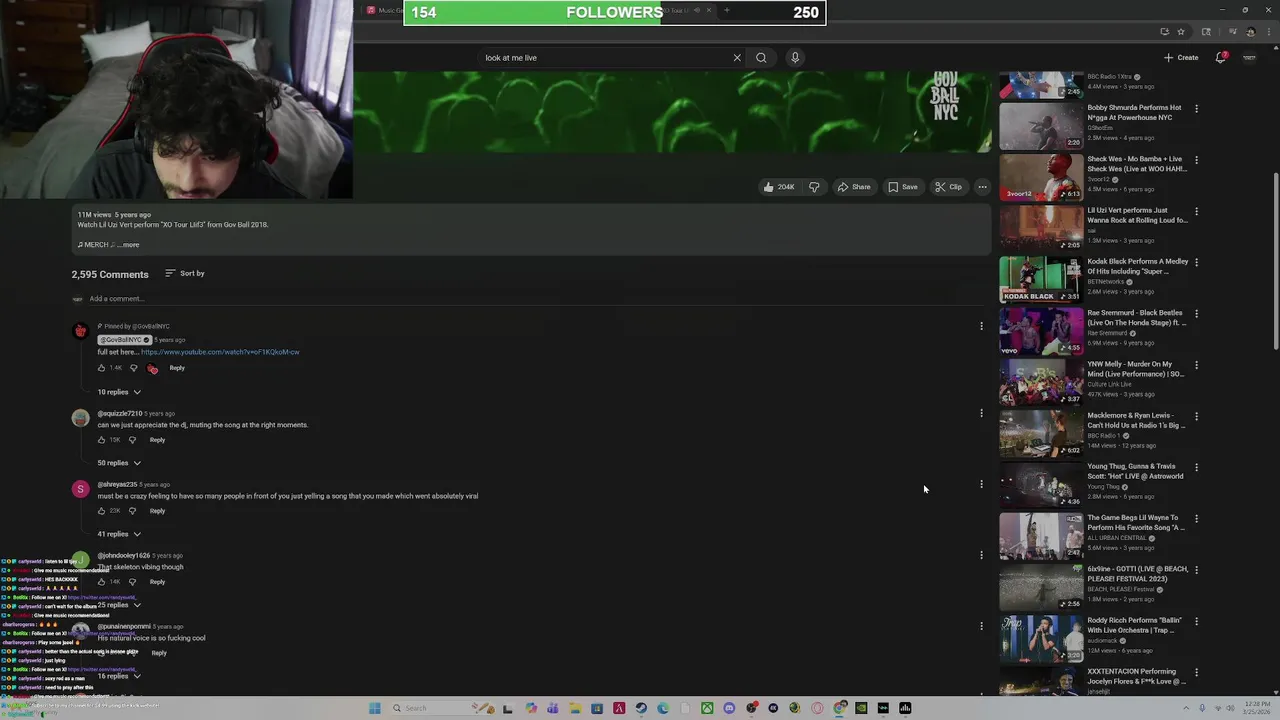1280x720 pixels.
Task: Open the @squizzle7210 profile avatar
Action: point(80,418)
